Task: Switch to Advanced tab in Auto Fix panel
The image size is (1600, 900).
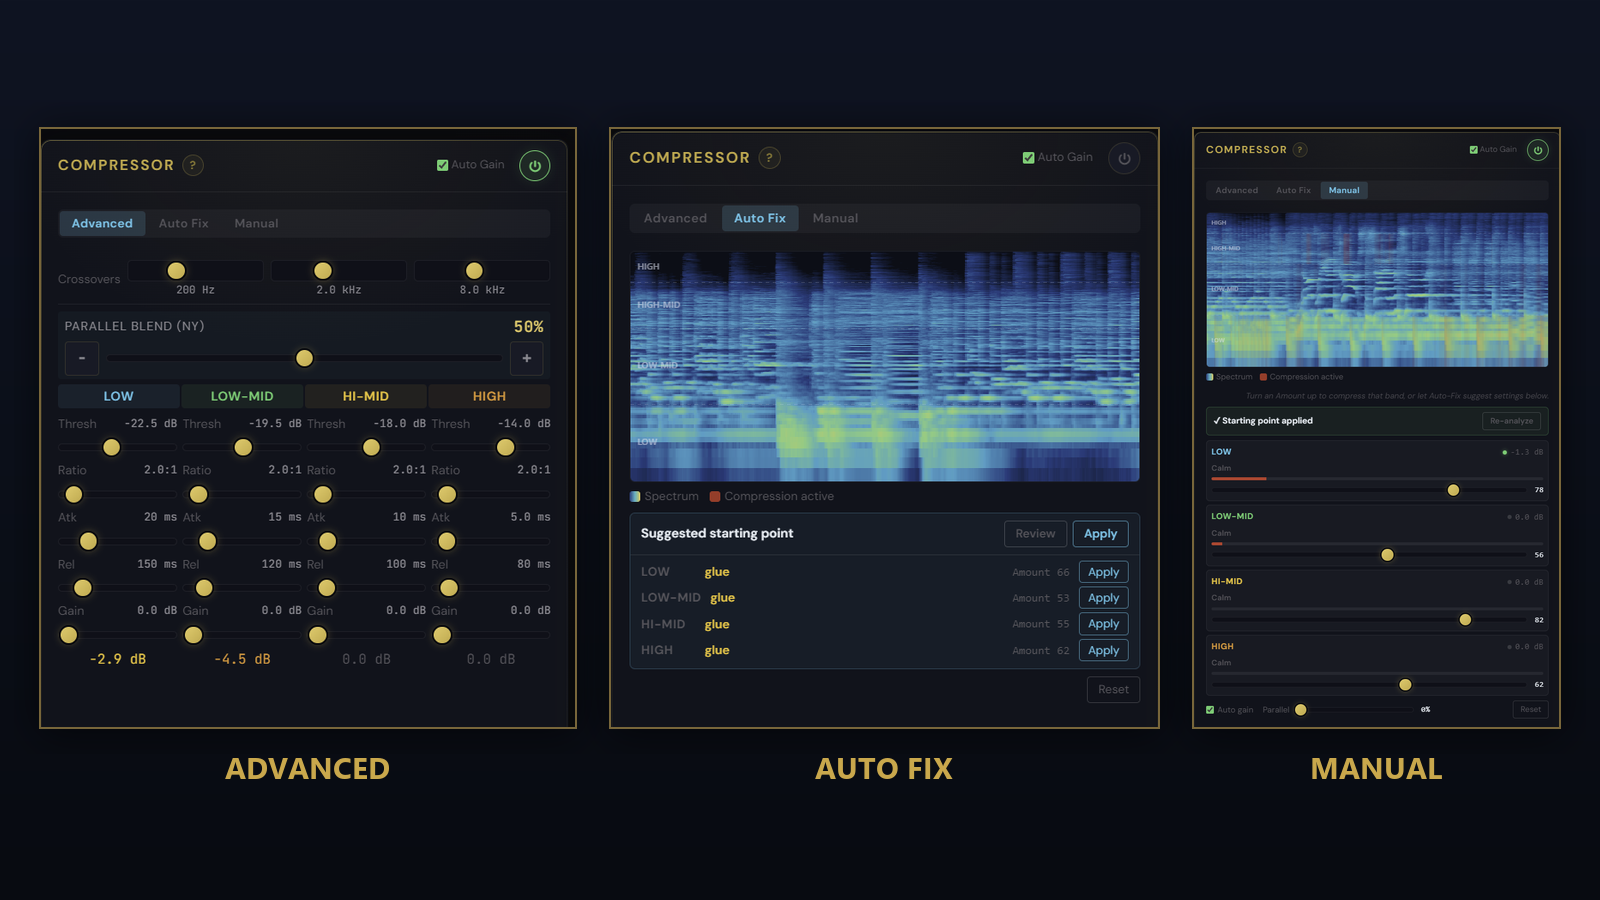Action: click(x=675, y=218)
